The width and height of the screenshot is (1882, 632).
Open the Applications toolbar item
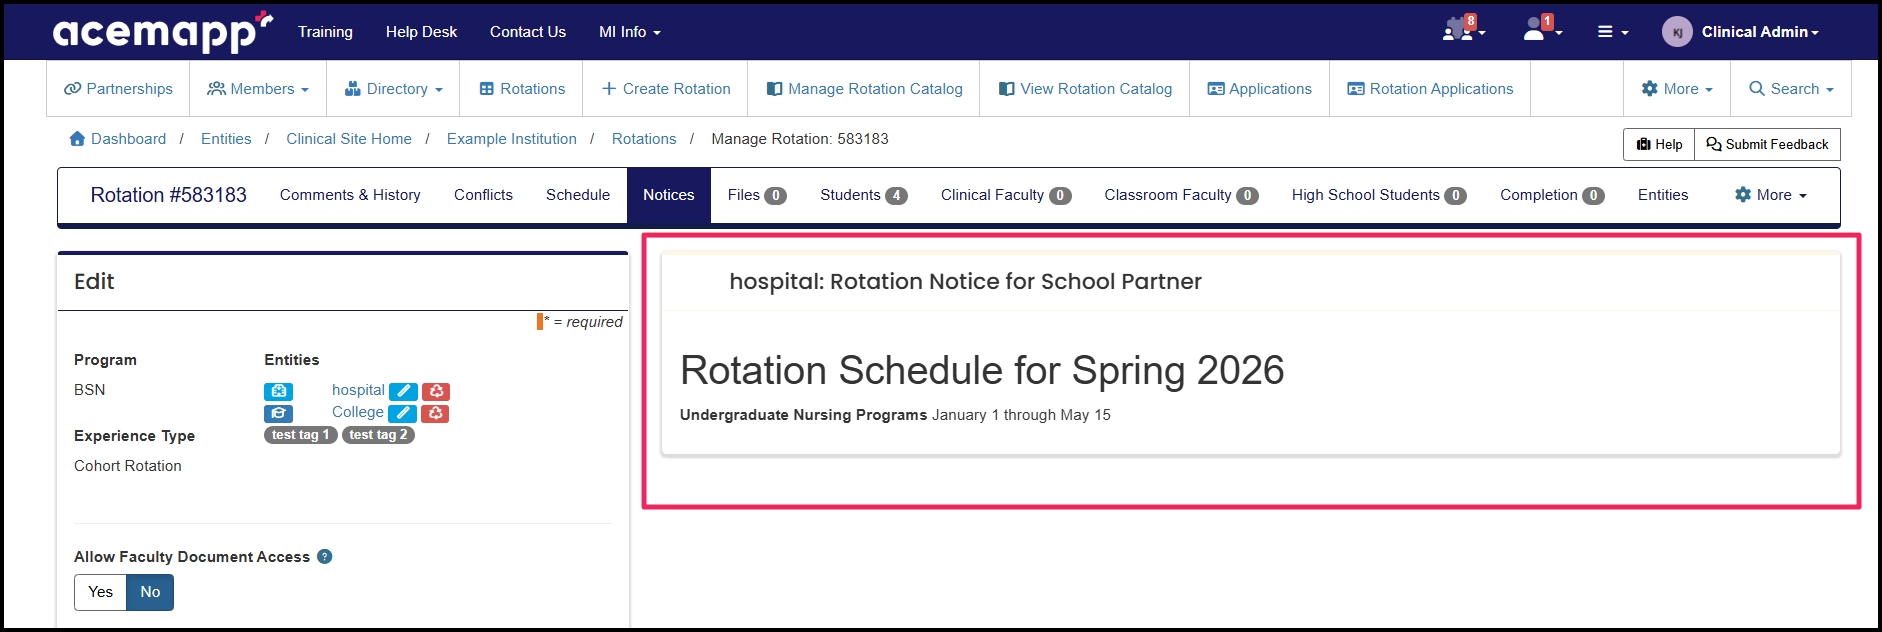tap(1259, 89)
